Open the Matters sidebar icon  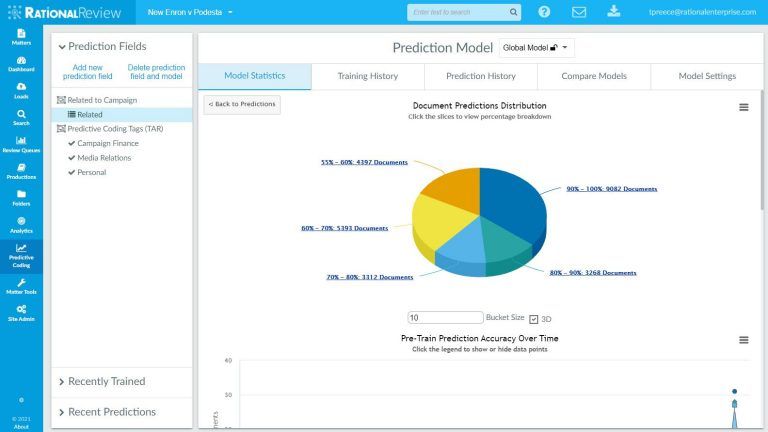[x=21, y=37]
